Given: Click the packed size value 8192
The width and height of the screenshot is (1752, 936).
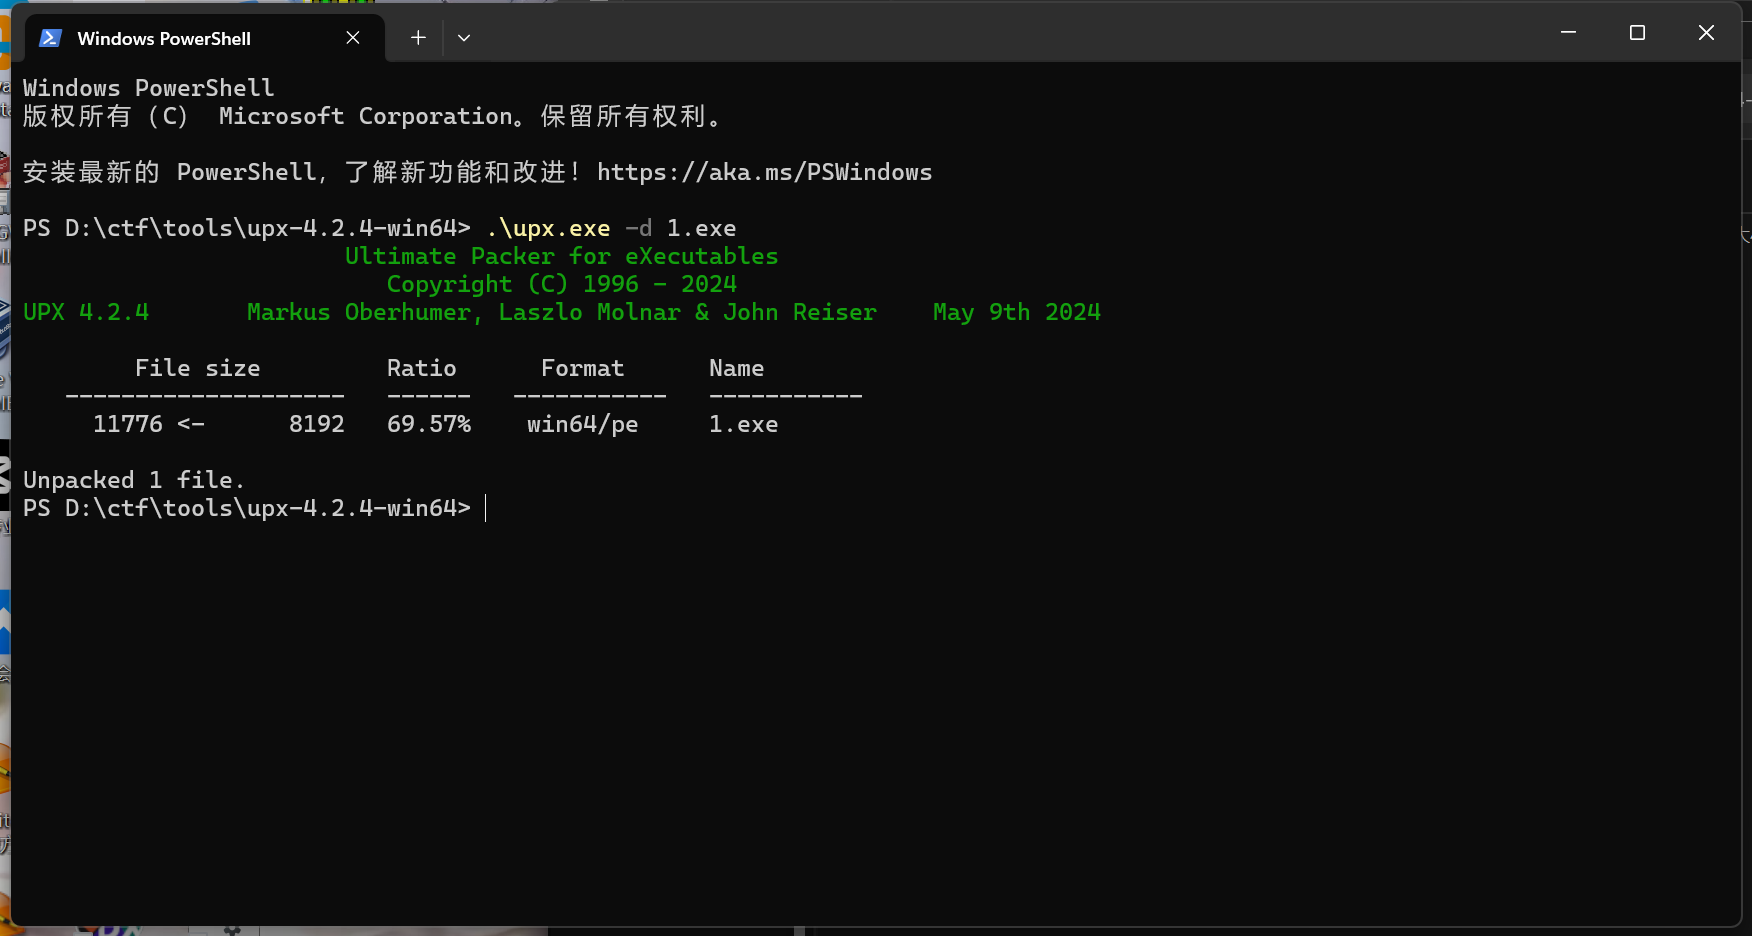Looking at the screenshot, I should coord(317,424).
